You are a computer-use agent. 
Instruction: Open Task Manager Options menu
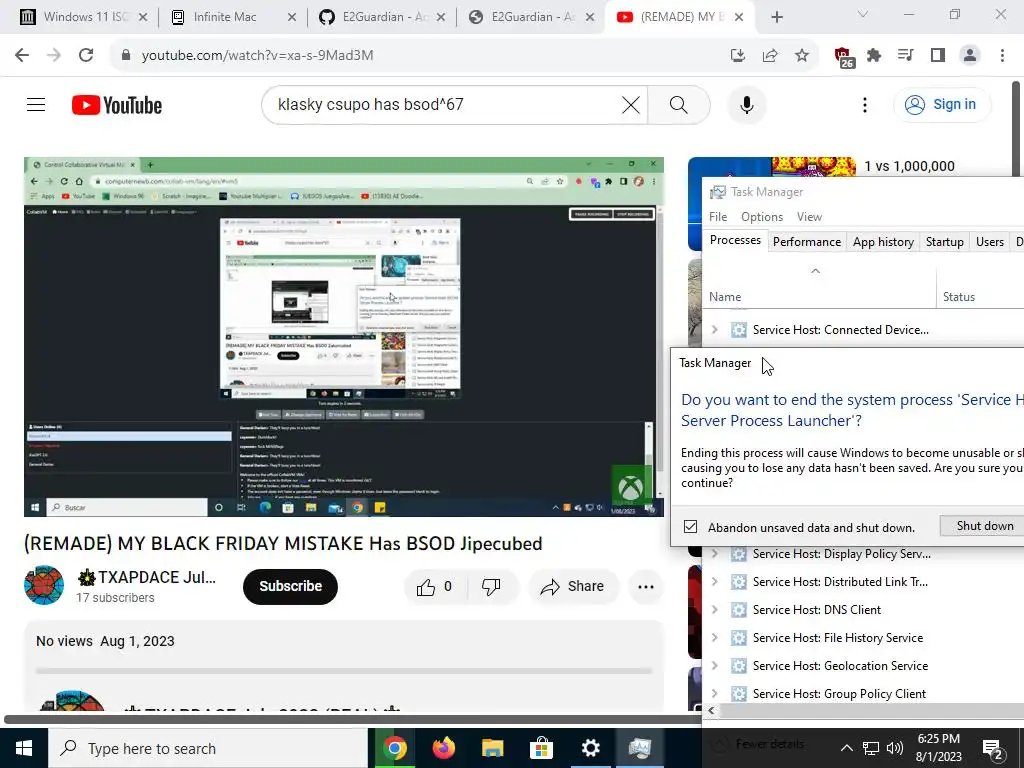761,217
